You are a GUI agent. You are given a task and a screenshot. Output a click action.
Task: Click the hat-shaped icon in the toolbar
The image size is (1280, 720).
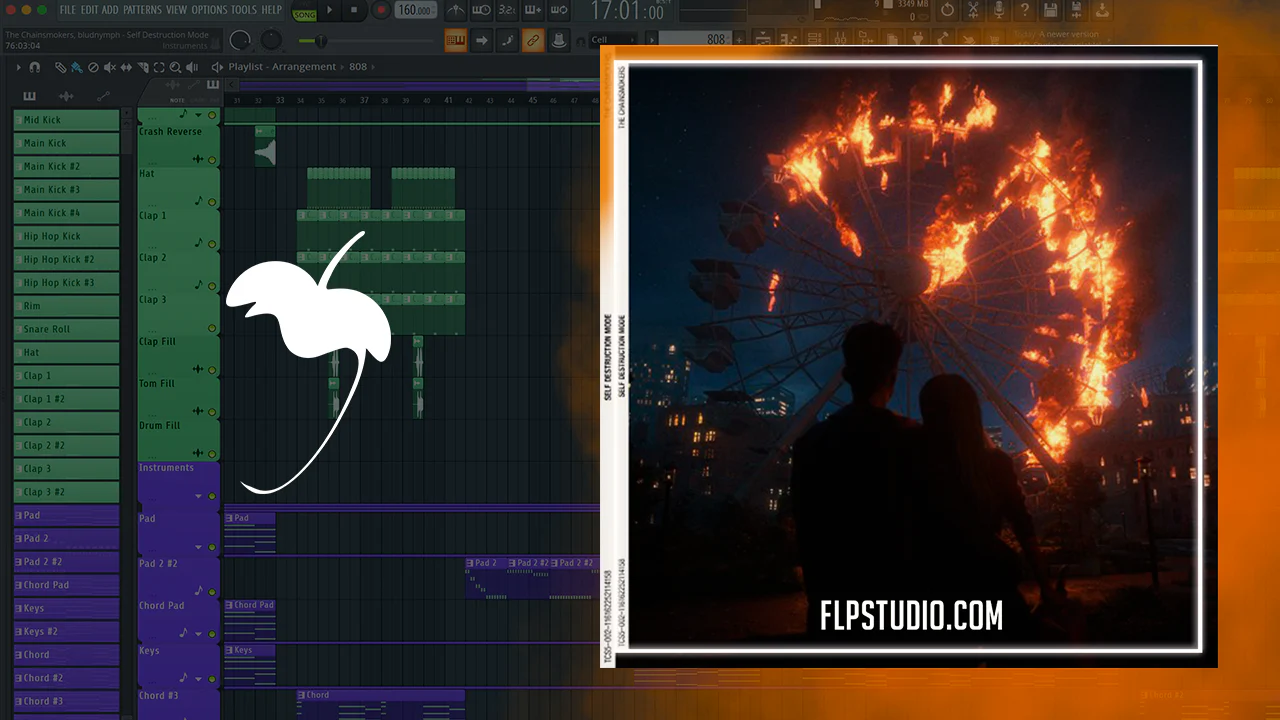click(x=559, y=40)
